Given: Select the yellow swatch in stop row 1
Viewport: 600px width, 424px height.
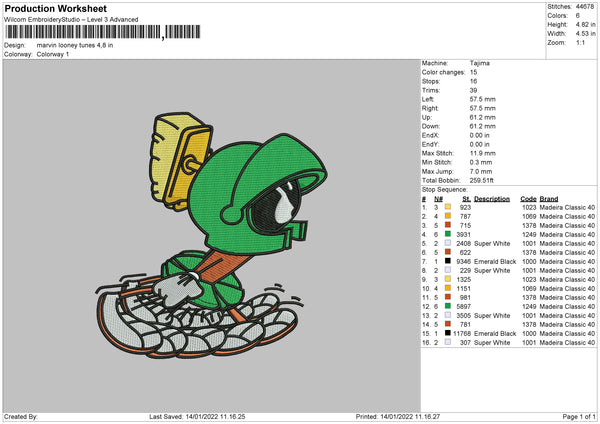Looking at the screenshot, I should tap(447, 207).
